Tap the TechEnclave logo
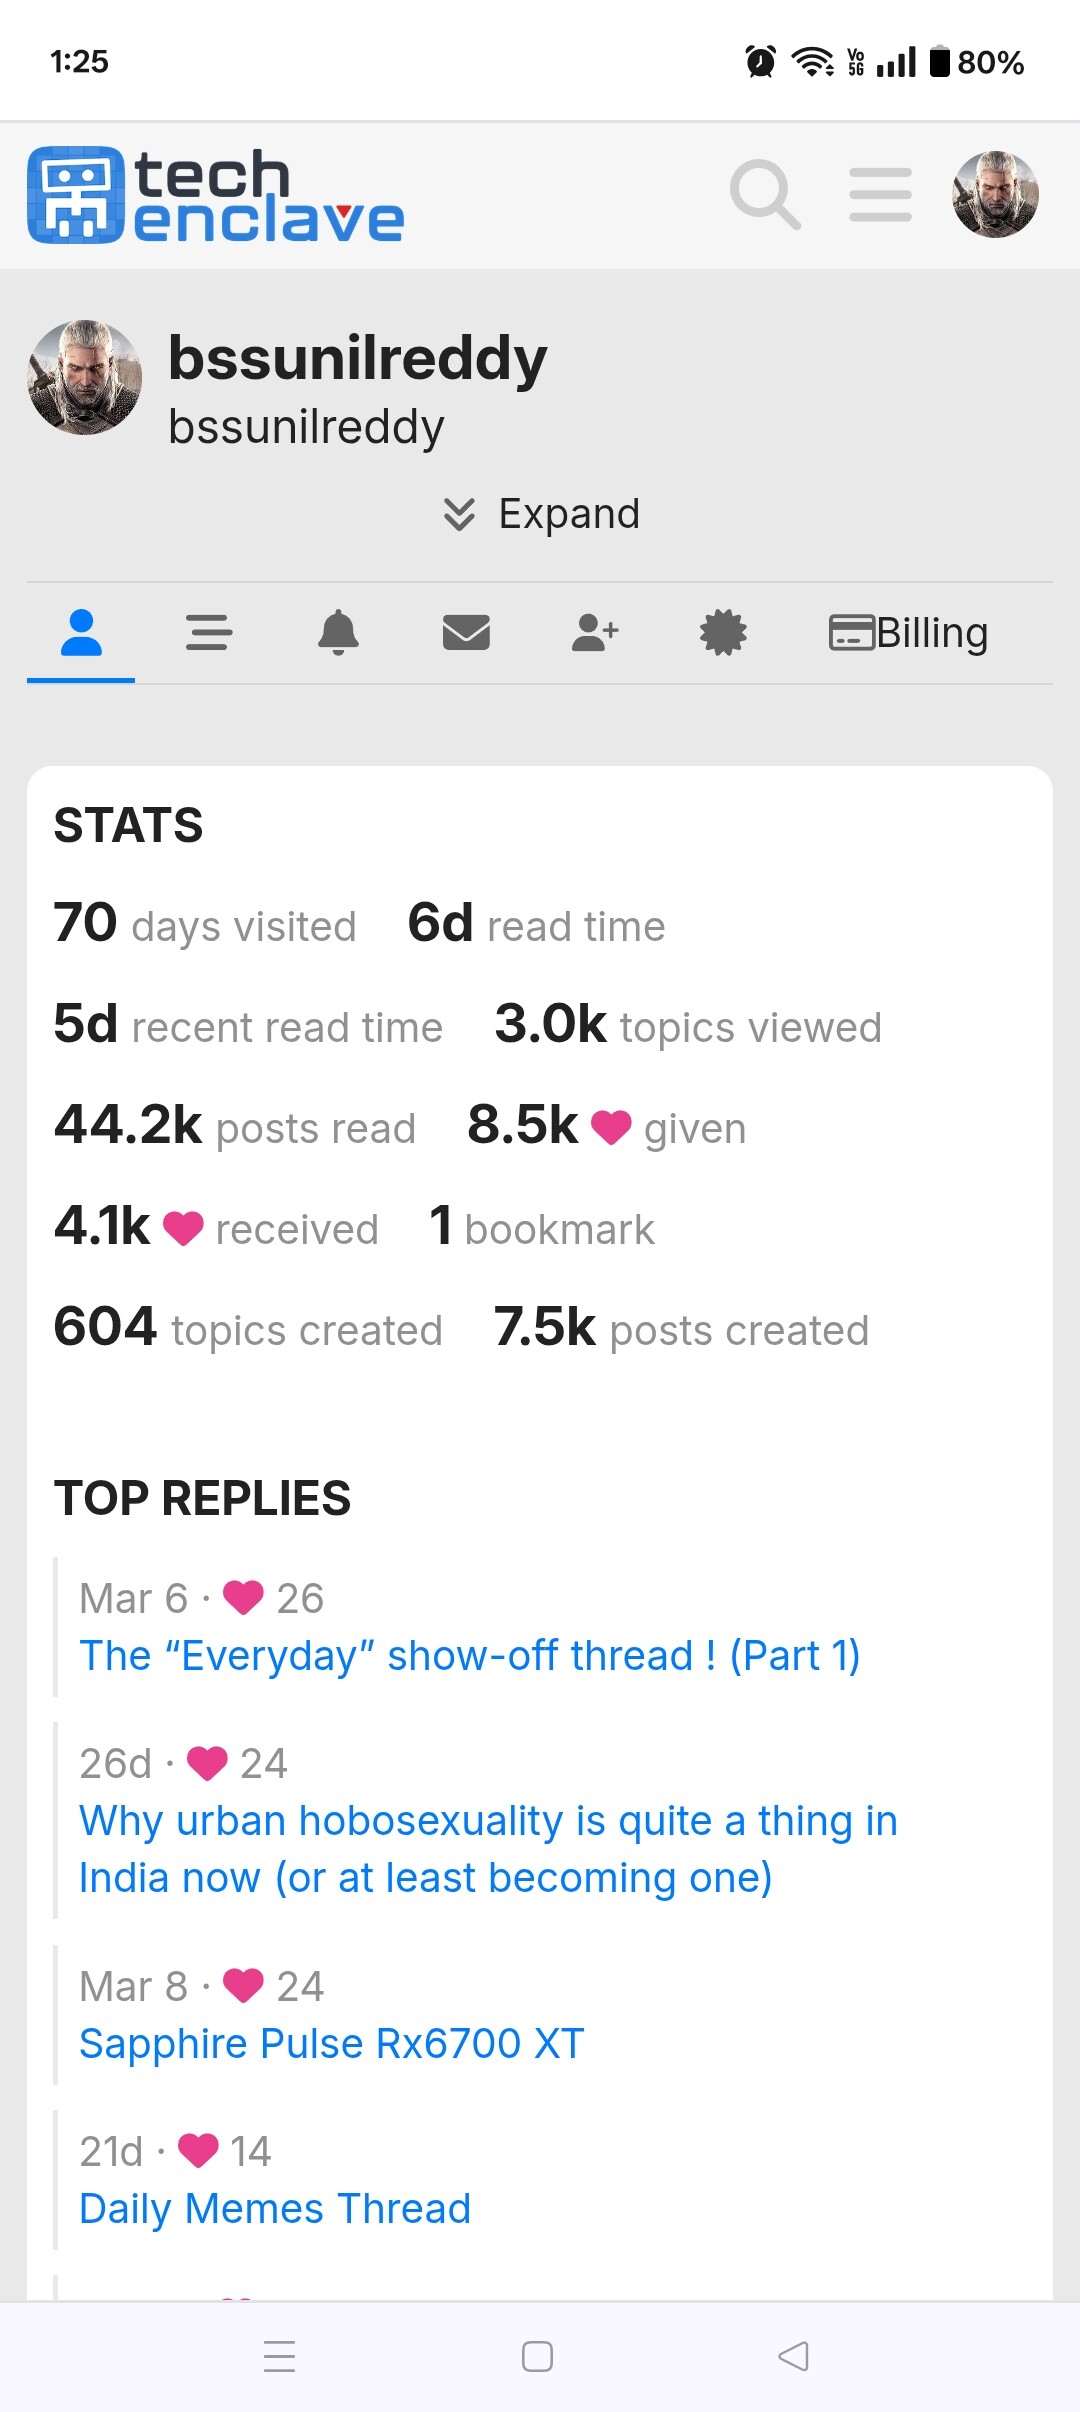This screenshot has width=1080, height=2412. pyautogui.click(x=216, y=195)
